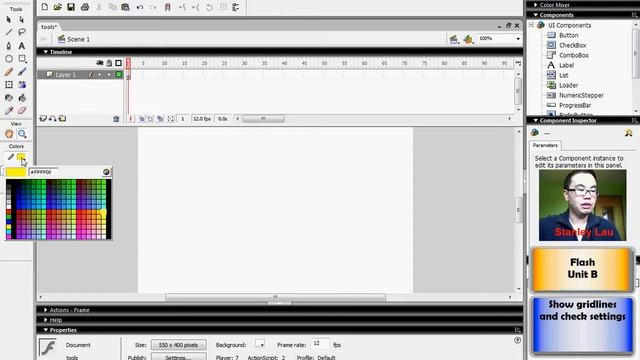640x360 pixels.
Task: Select the Rectangle tool
Action: tap(22, 59)
